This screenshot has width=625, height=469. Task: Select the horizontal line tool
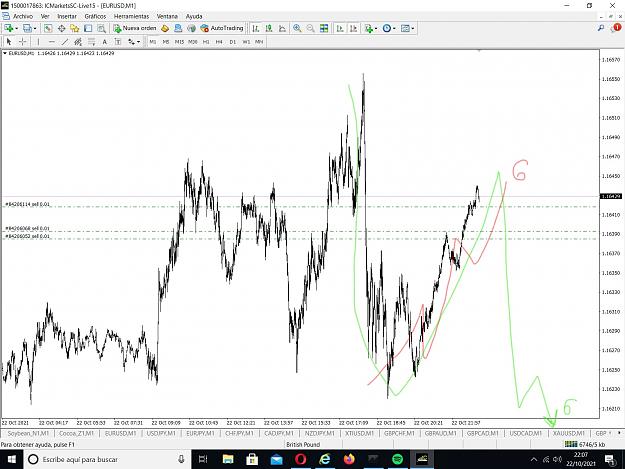tap(51, 41)
